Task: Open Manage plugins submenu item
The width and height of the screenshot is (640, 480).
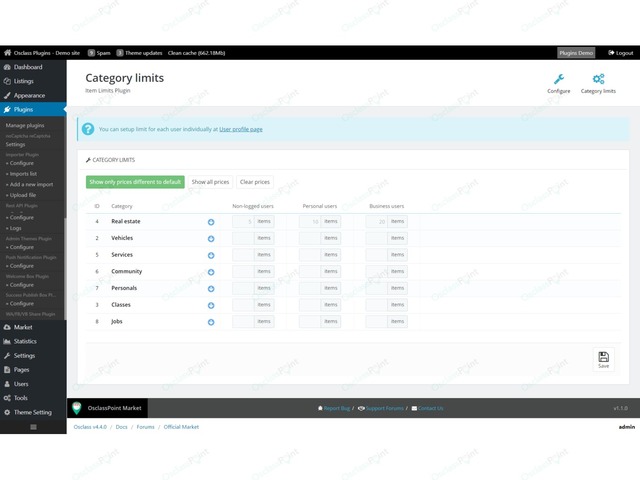Action: 25,125
